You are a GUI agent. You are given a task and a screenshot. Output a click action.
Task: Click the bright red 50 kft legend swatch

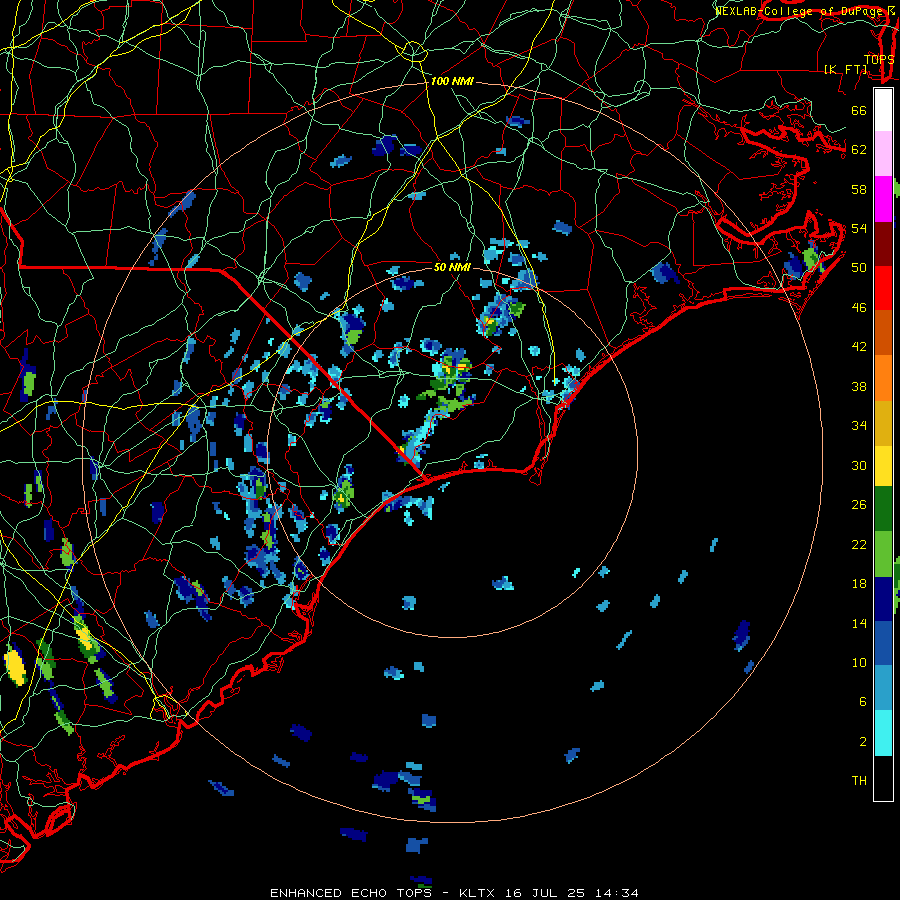coord(883,288)
